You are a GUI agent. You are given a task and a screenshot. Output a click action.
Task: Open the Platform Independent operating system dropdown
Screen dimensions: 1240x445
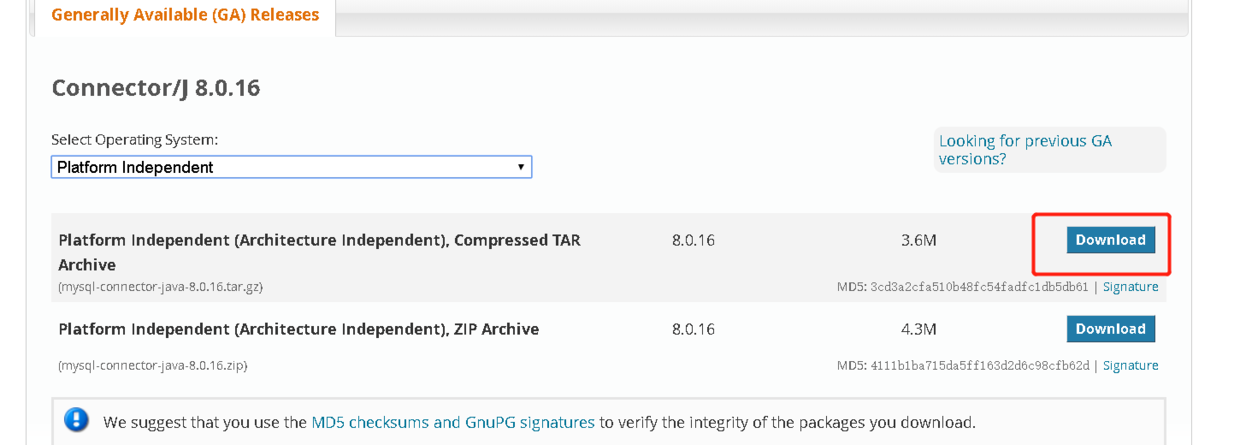pyautogui.click(x=291, y=167)
